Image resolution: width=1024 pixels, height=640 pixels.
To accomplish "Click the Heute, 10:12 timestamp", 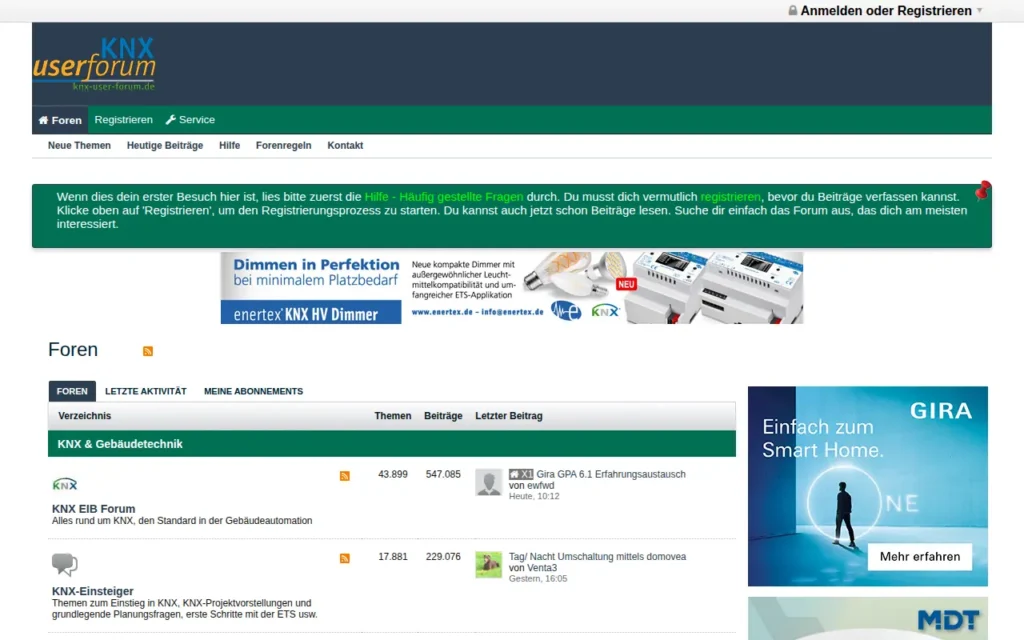I will [534, 496].
